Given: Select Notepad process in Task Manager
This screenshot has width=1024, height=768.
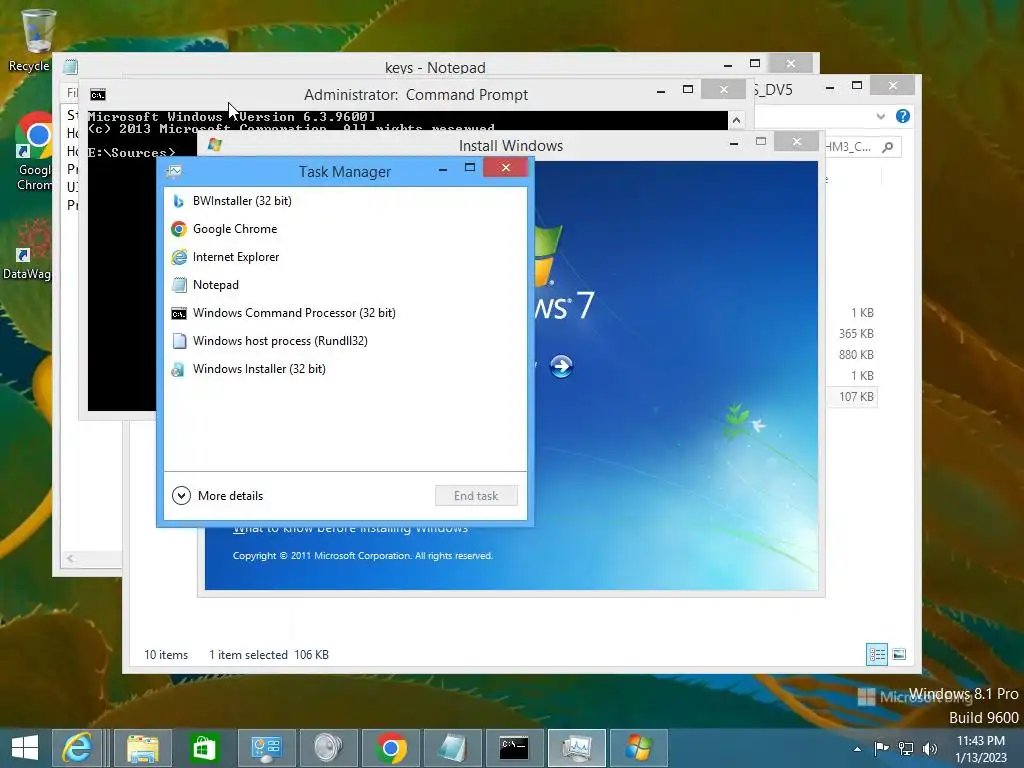Looking at the screenshot, I should pyautogui.click(x=345, y=285).
